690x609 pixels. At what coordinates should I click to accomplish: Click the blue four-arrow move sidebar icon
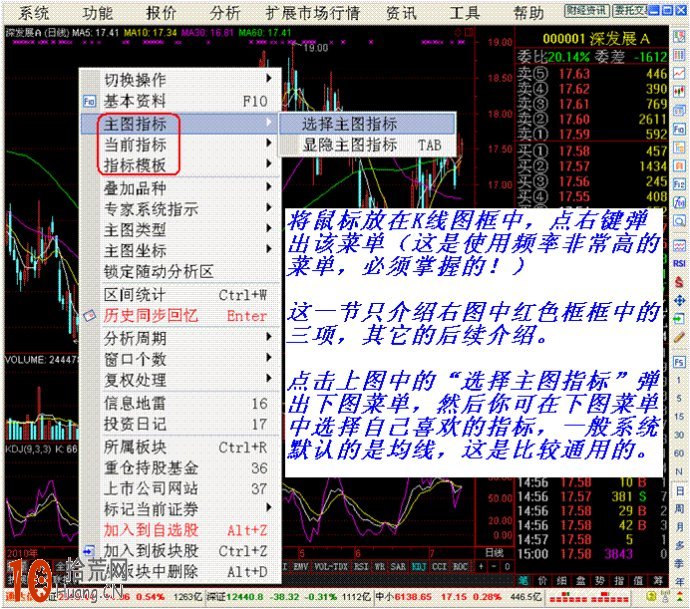(679, 301)
